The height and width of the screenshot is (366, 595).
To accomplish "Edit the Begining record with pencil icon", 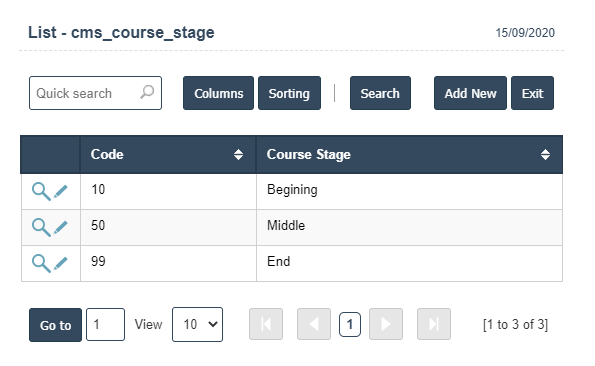I will [x=60, y=191].
